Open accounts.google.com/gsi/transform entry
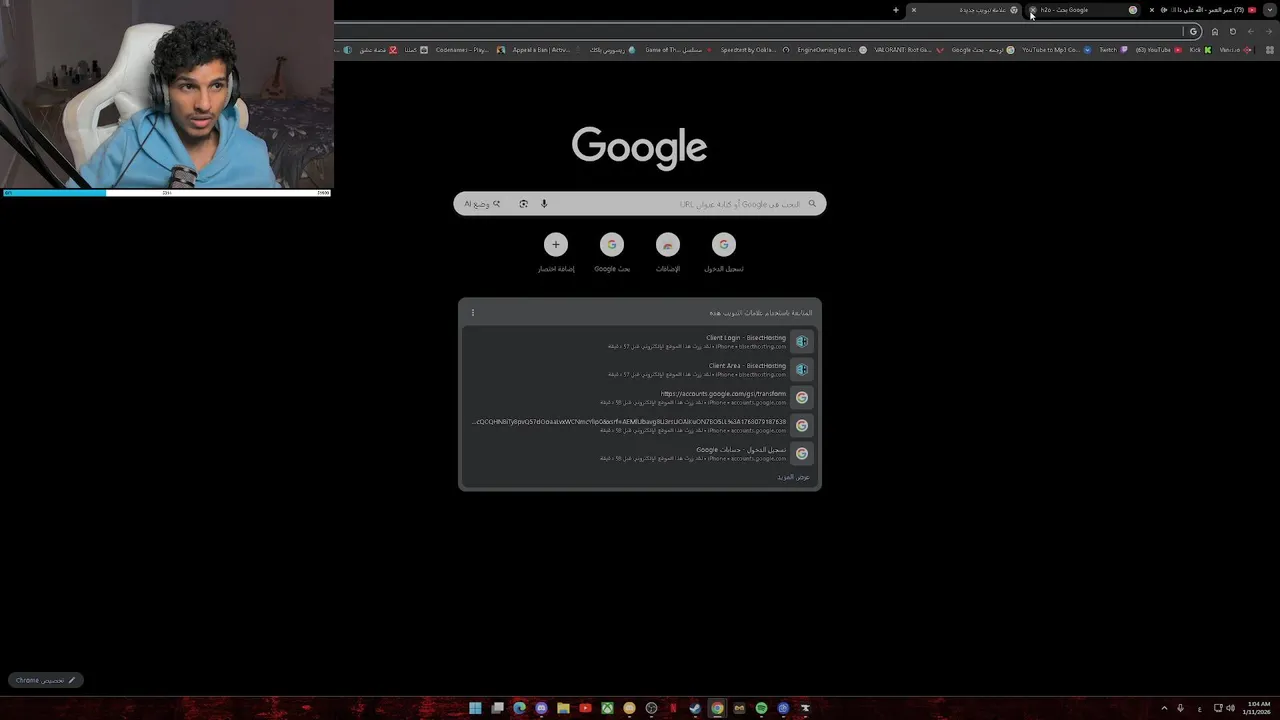The width and height of the screenshot is (1280, 720). (640, 398)
